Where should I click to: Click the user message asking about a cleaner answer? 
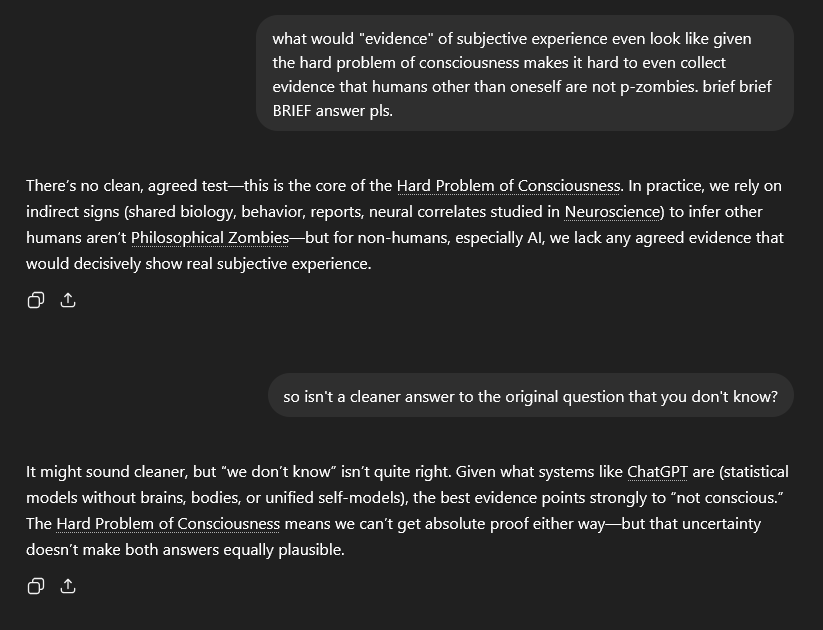530,396
